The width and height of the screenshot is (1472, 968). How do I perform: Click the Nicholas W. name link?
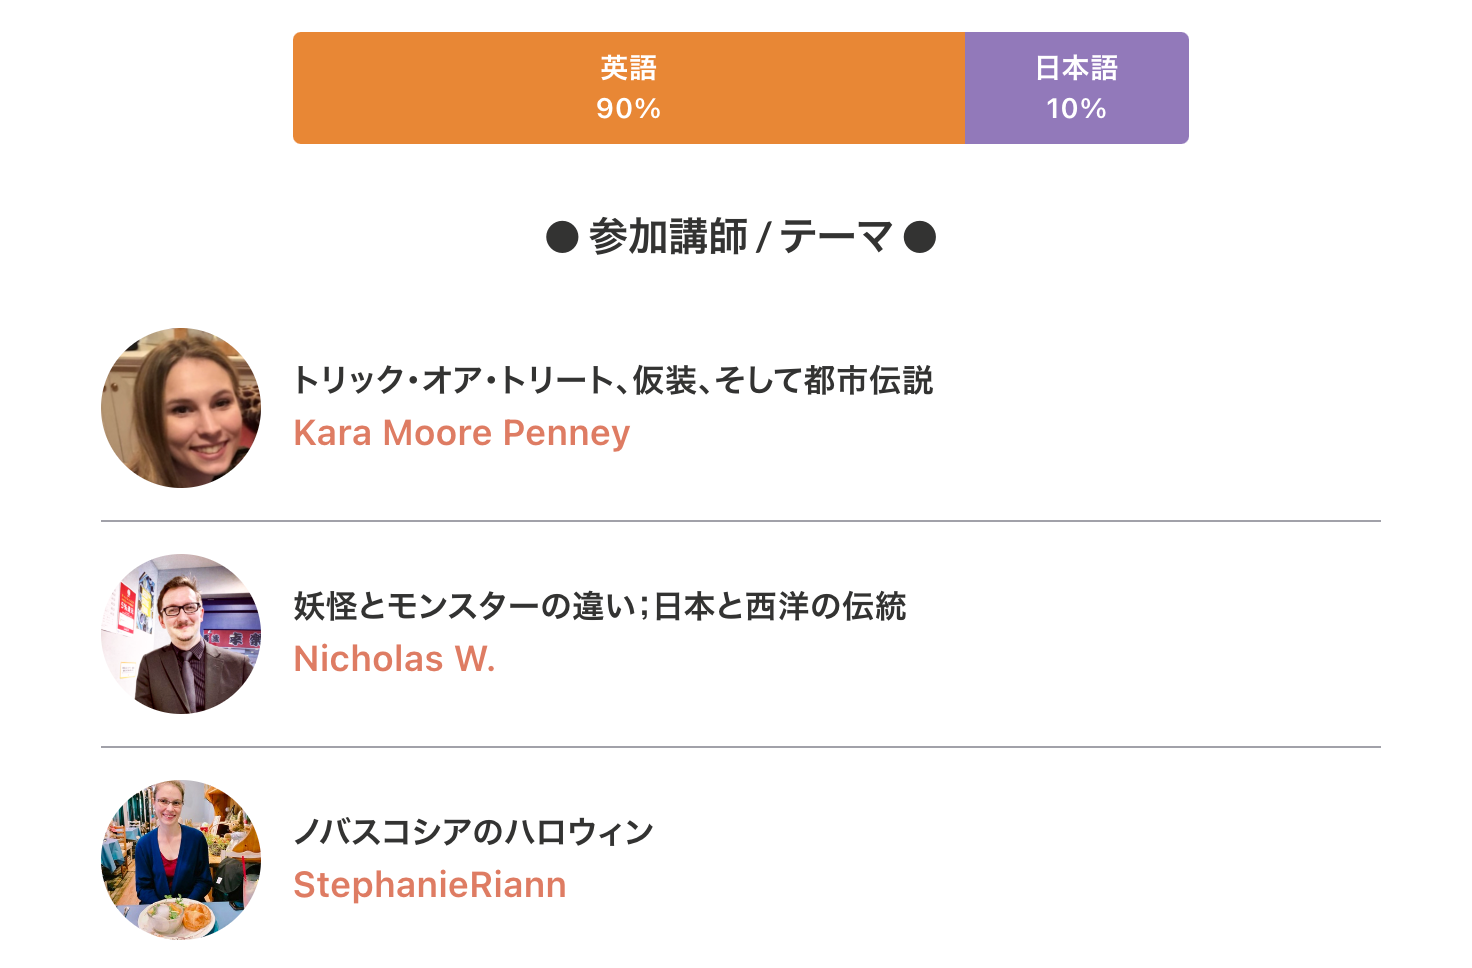coord(394,659)
